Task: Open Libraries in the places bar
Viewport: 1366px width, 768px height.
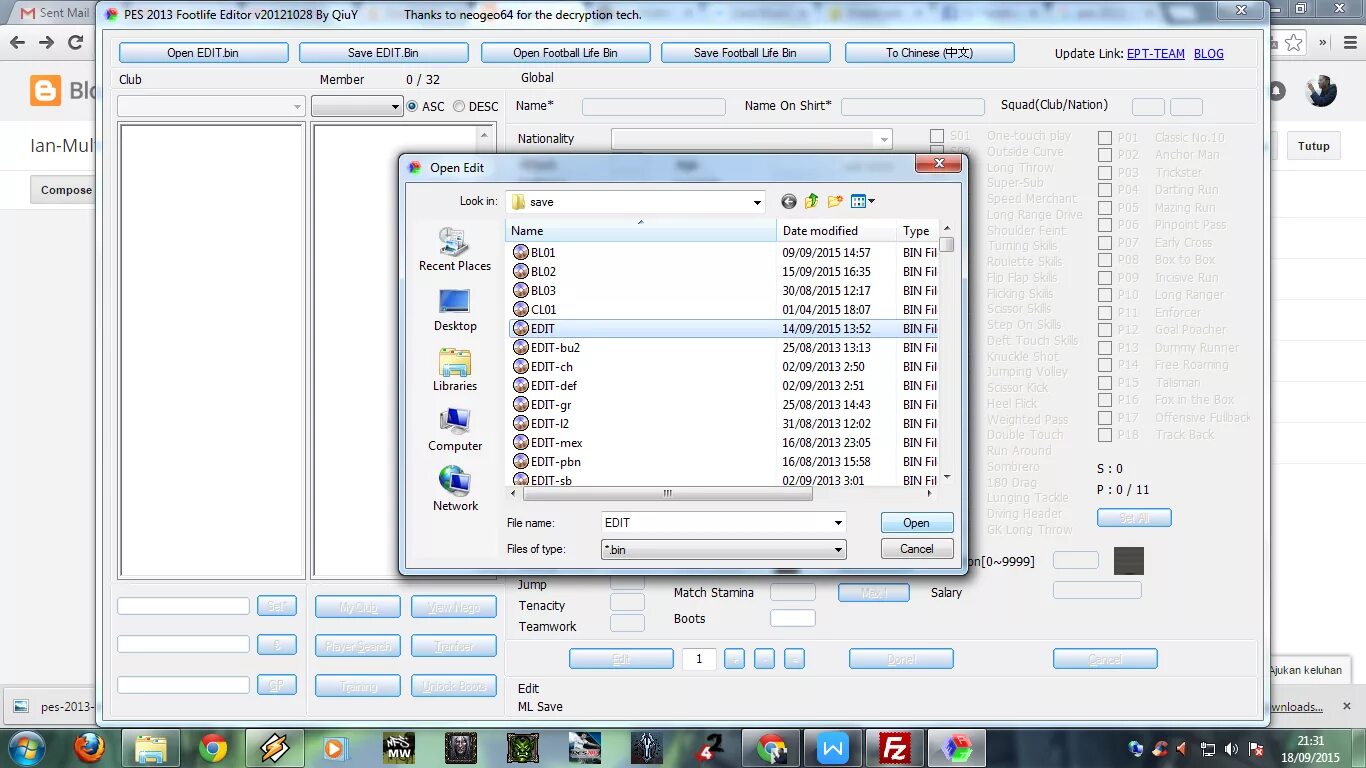Action: pyautogui.click(x=455, y=370)
